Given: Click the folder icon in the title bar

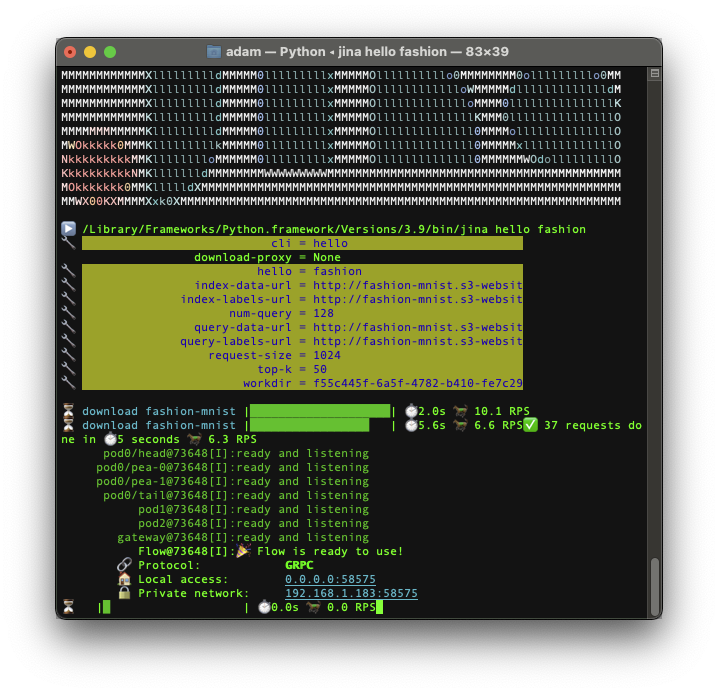Looking at the screenshot, I should click(x=213, y=52).
